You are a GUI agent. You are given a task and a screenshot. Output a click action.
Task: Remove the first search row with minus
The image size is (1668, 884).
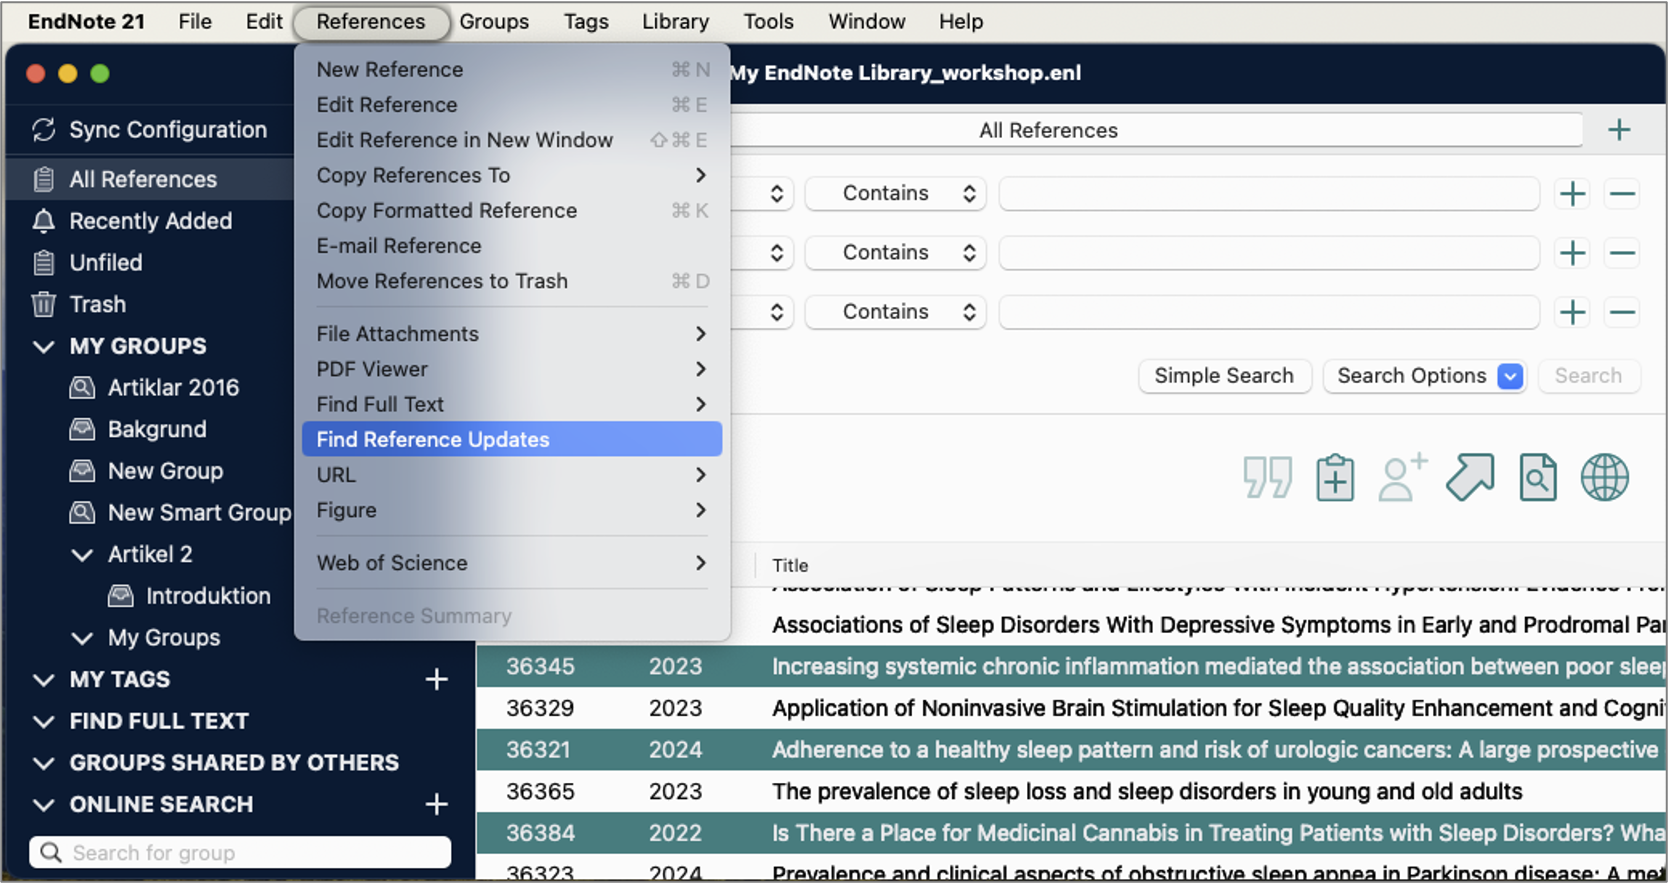tap(1622, 193)
